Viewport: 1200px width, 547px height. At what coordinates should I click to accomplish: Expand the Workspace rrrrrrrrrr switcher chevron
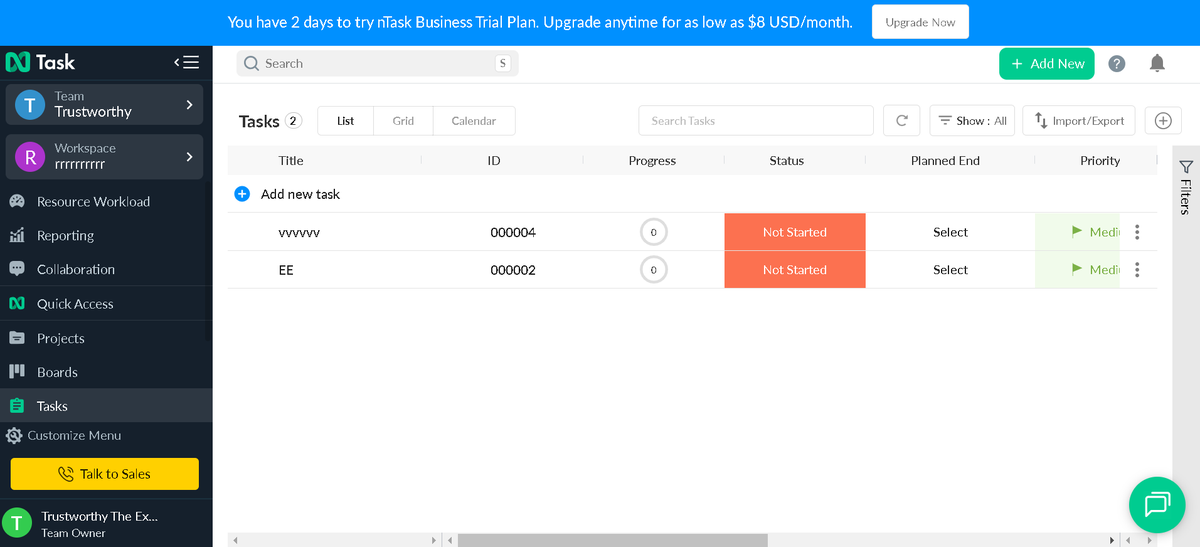click(190, 156)
